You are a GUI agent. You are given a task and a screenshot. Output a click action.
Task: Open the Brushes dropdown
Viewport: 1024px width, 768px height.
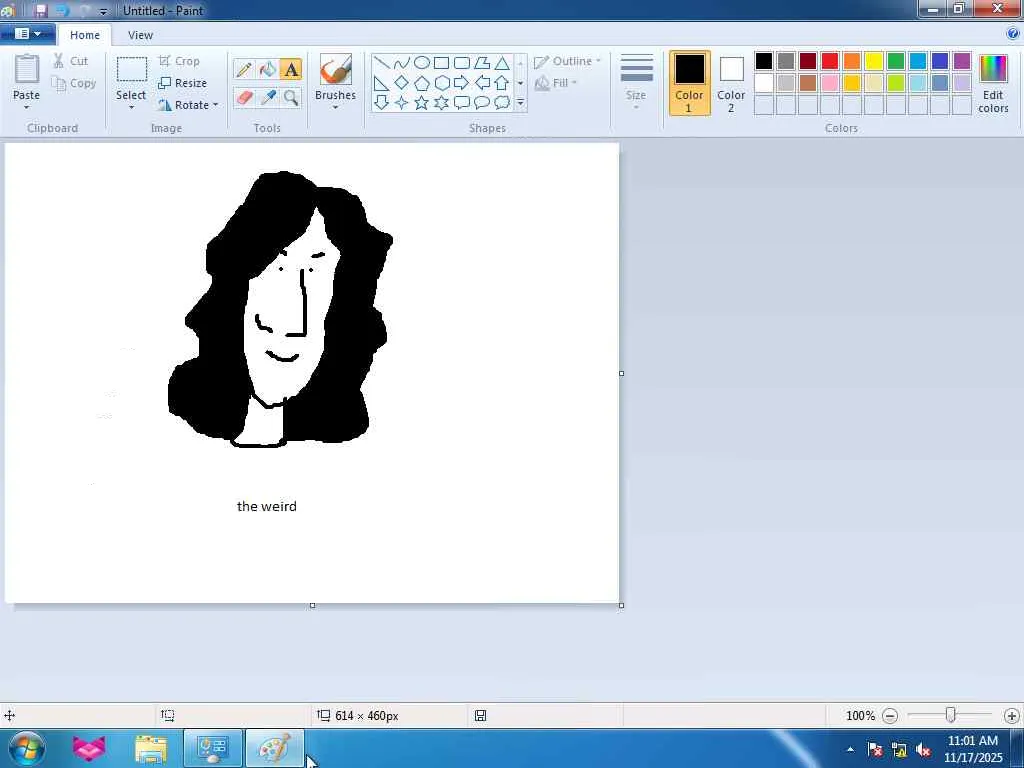click(x=335, y=106)
